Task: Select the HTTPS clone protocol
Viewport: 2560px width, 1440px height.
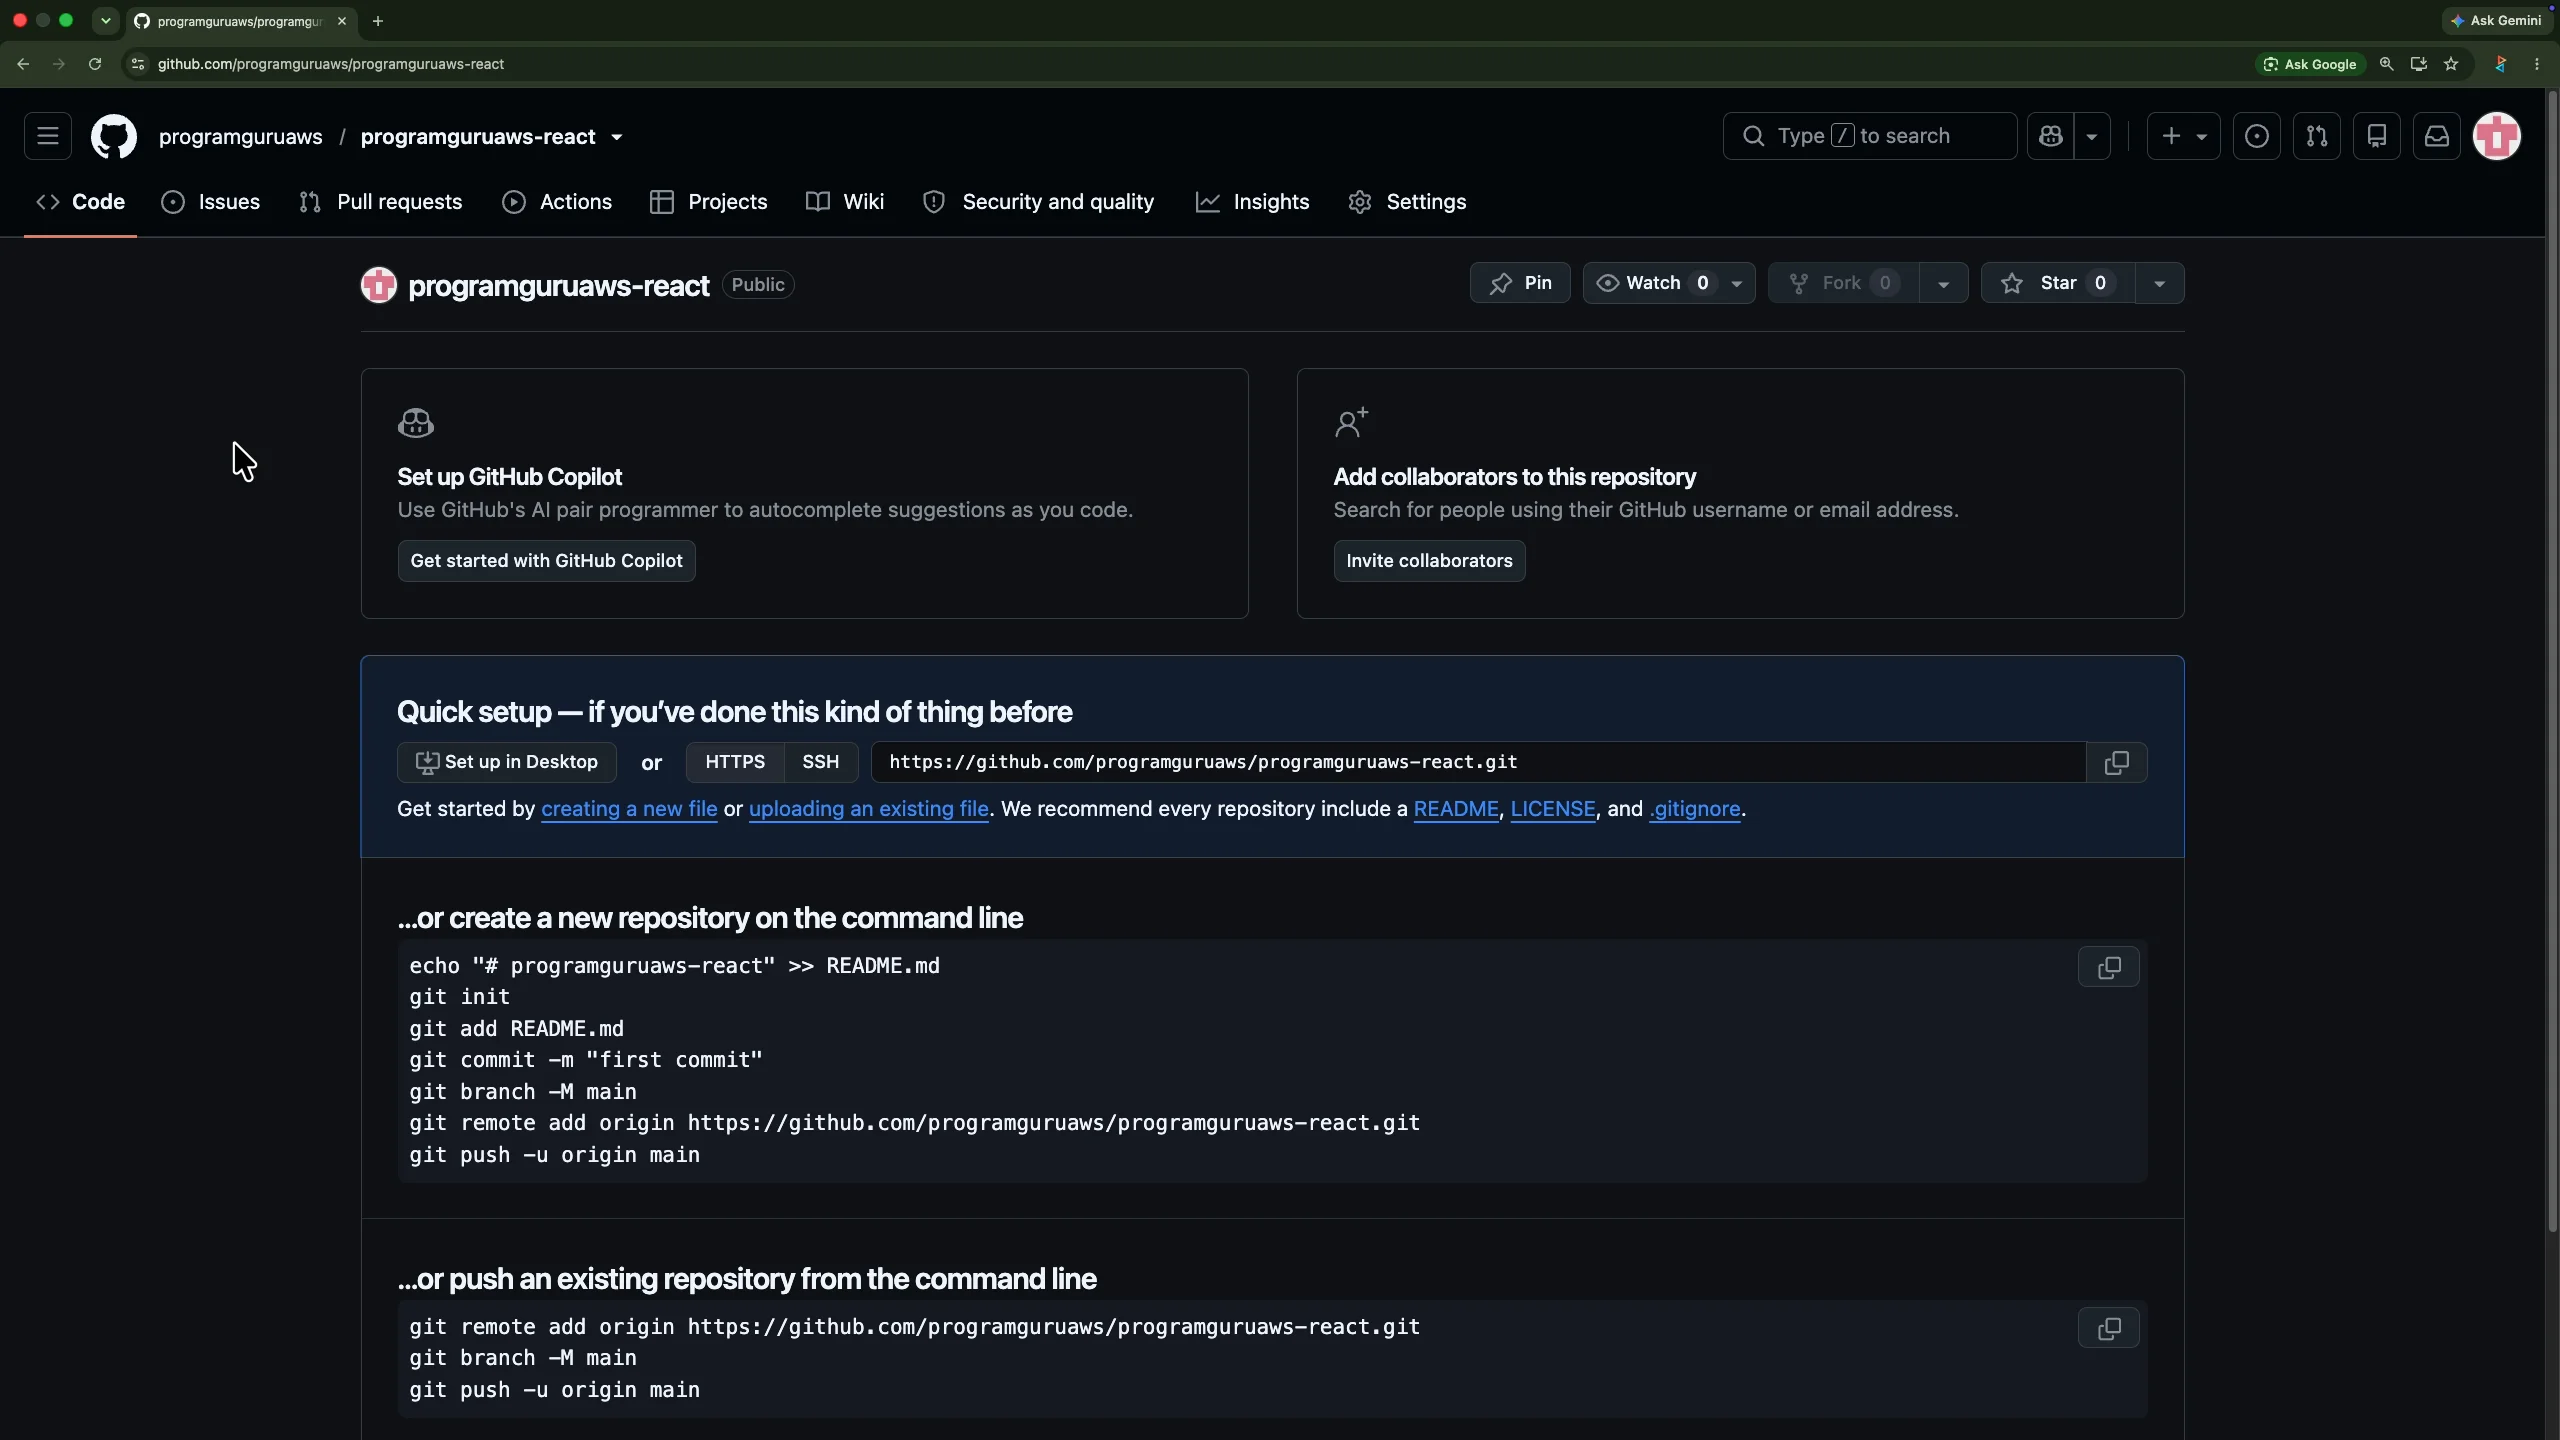Action: (735, 762)
